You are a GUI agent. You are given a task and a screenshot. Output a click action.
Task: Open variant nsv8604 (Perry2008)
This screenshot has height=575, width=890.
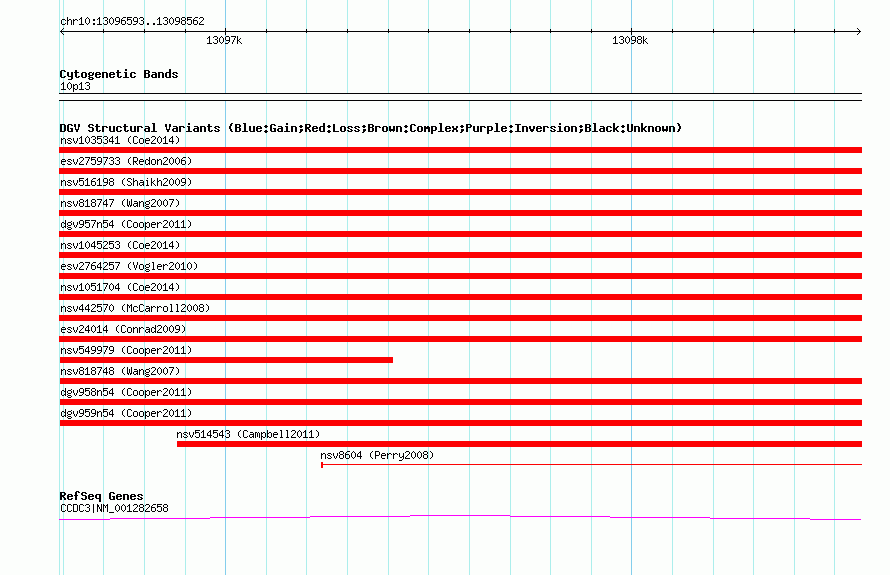point(377,455)
